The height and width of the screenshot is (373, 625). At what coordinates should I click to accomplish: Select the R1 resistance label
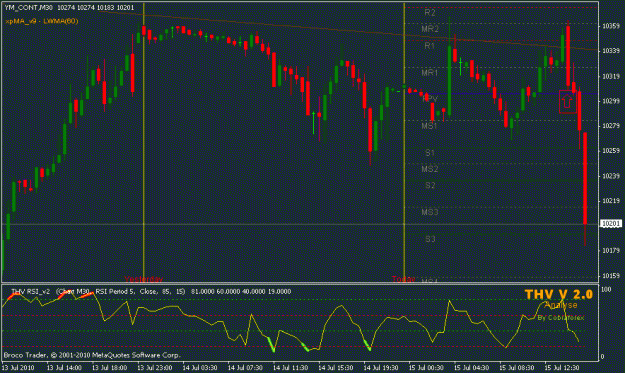(429, 46)
